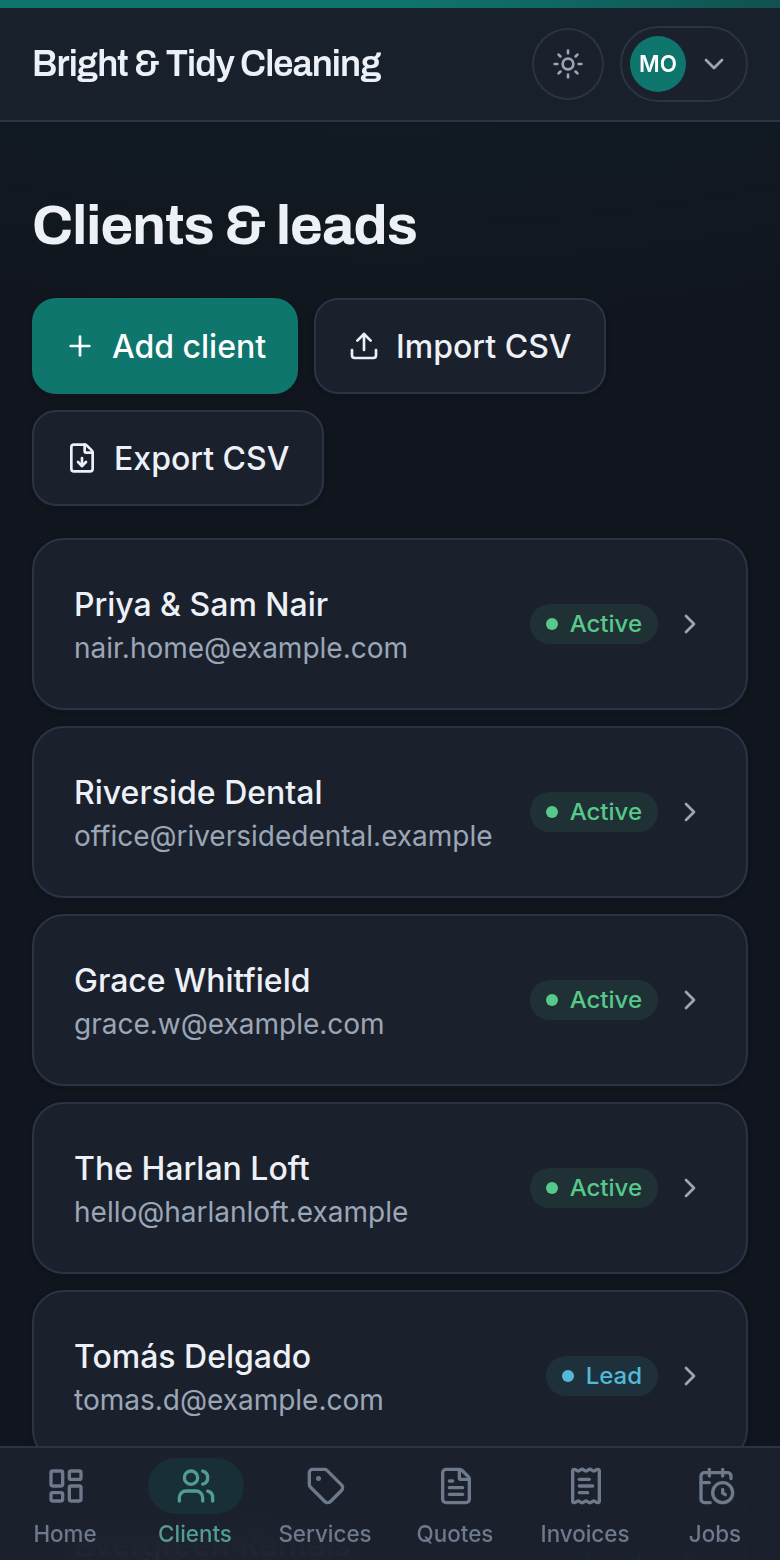Open Home tab in bottom navigation
780x1560 pixels.
tap(65, 1506)
